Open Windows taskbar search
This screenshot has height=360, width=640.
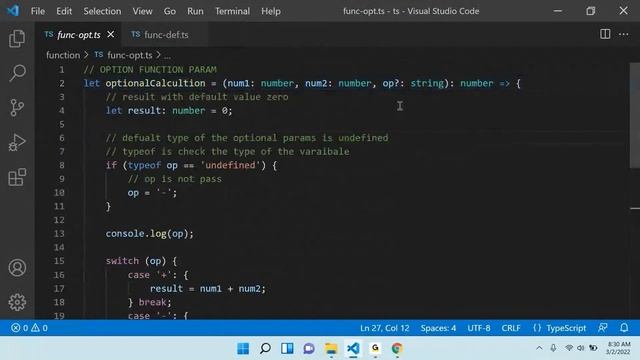click(x=265, y=349)
